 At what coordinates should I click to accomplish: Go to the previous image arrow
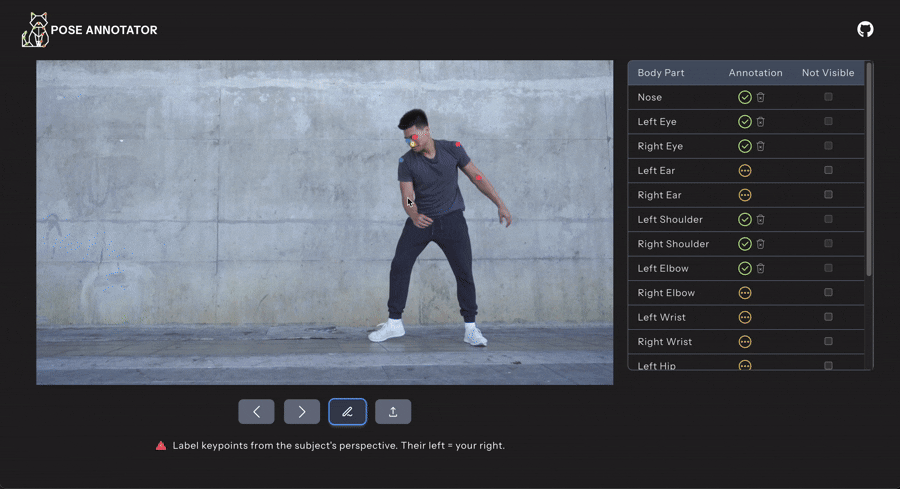[x=256, y=412]
